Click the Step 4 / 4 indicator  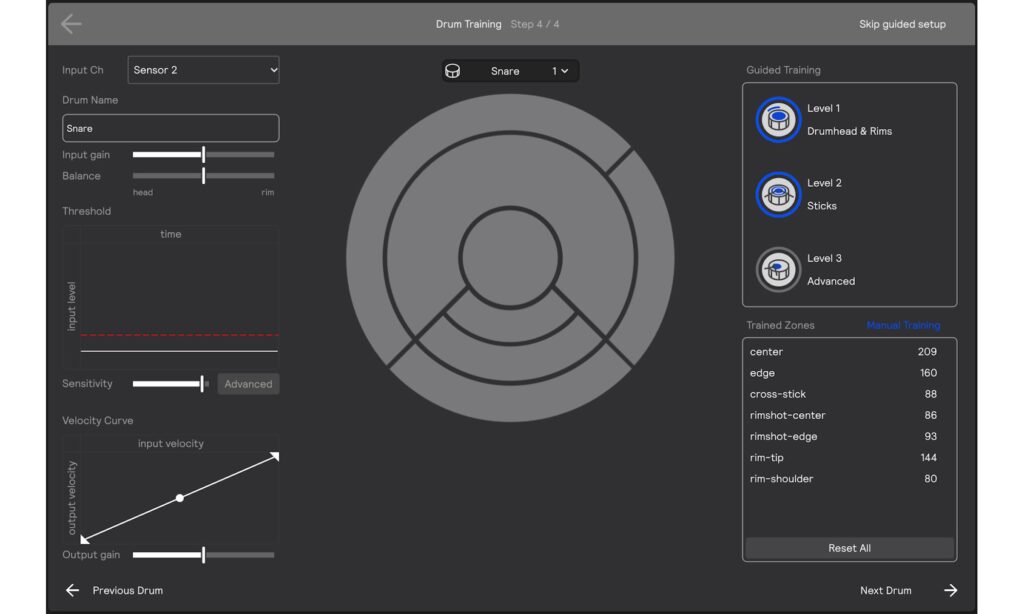(535, 24)
